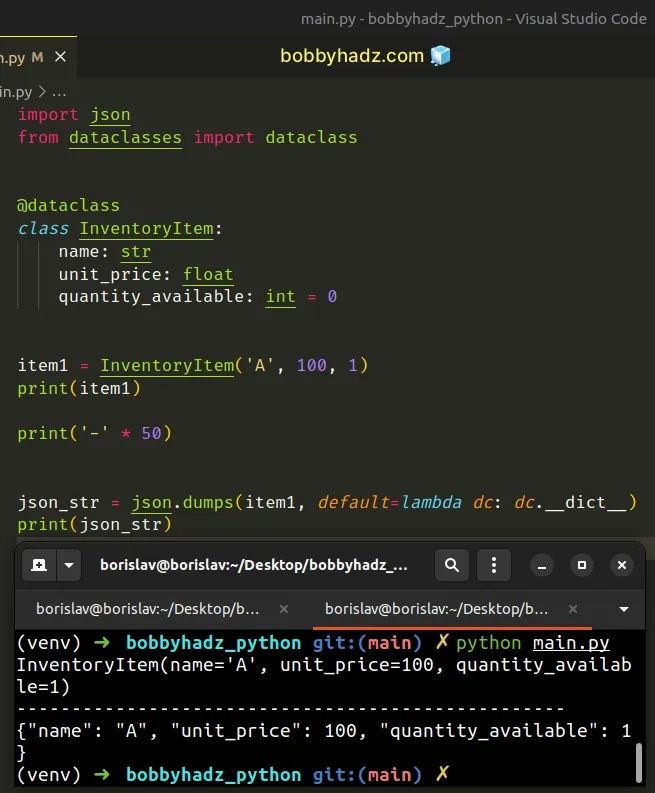Click the 'default' keyword argument

coord(354,502)
